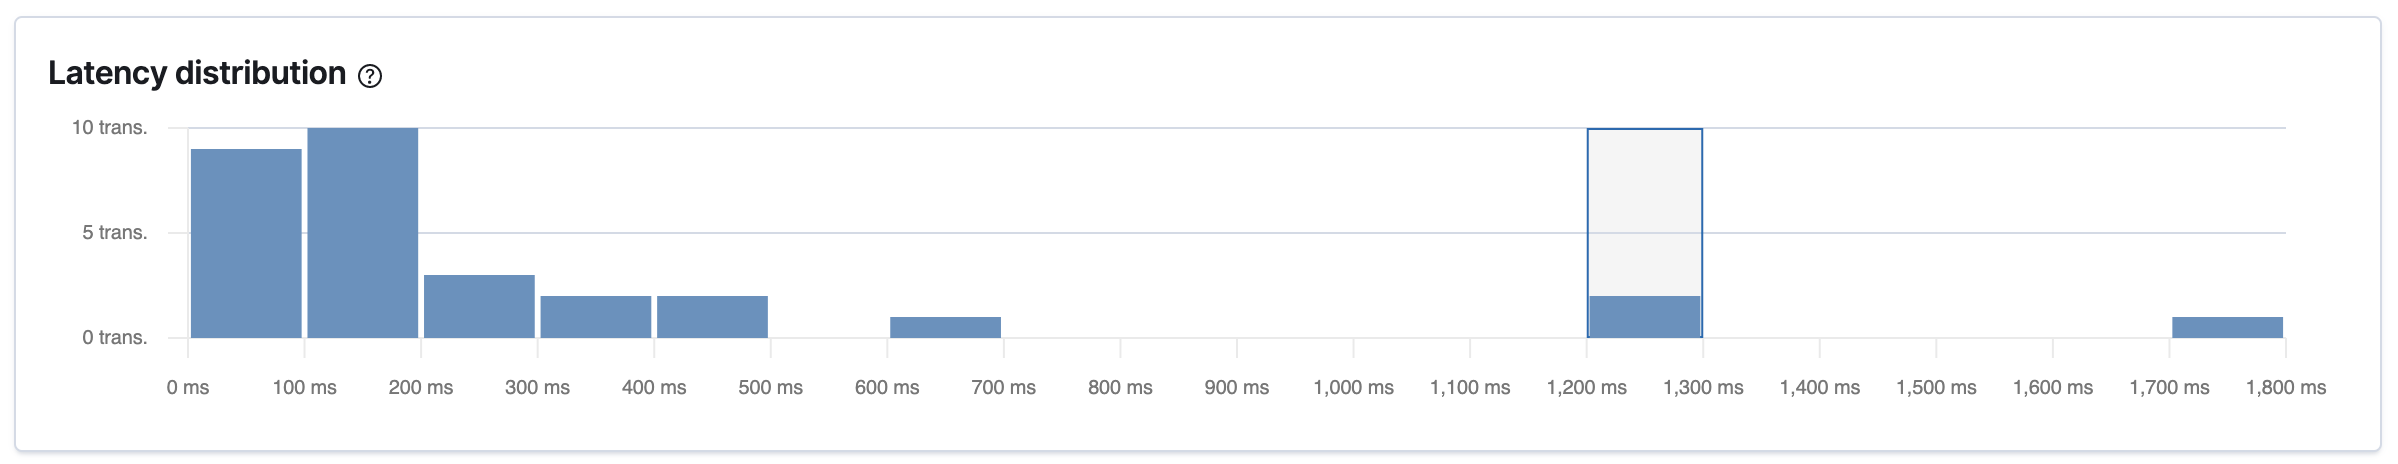The height and width of the screenshot is (464, 2398).
Task: Select the 600–700 ms latency bar
Action: (945, 327)
